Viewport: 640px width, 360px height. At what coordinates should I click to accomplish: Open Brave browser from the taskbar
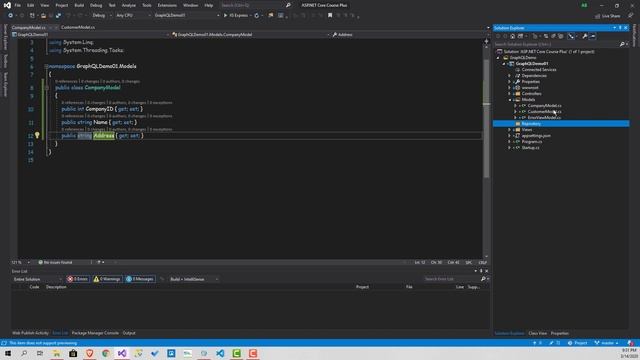(89, 353)
